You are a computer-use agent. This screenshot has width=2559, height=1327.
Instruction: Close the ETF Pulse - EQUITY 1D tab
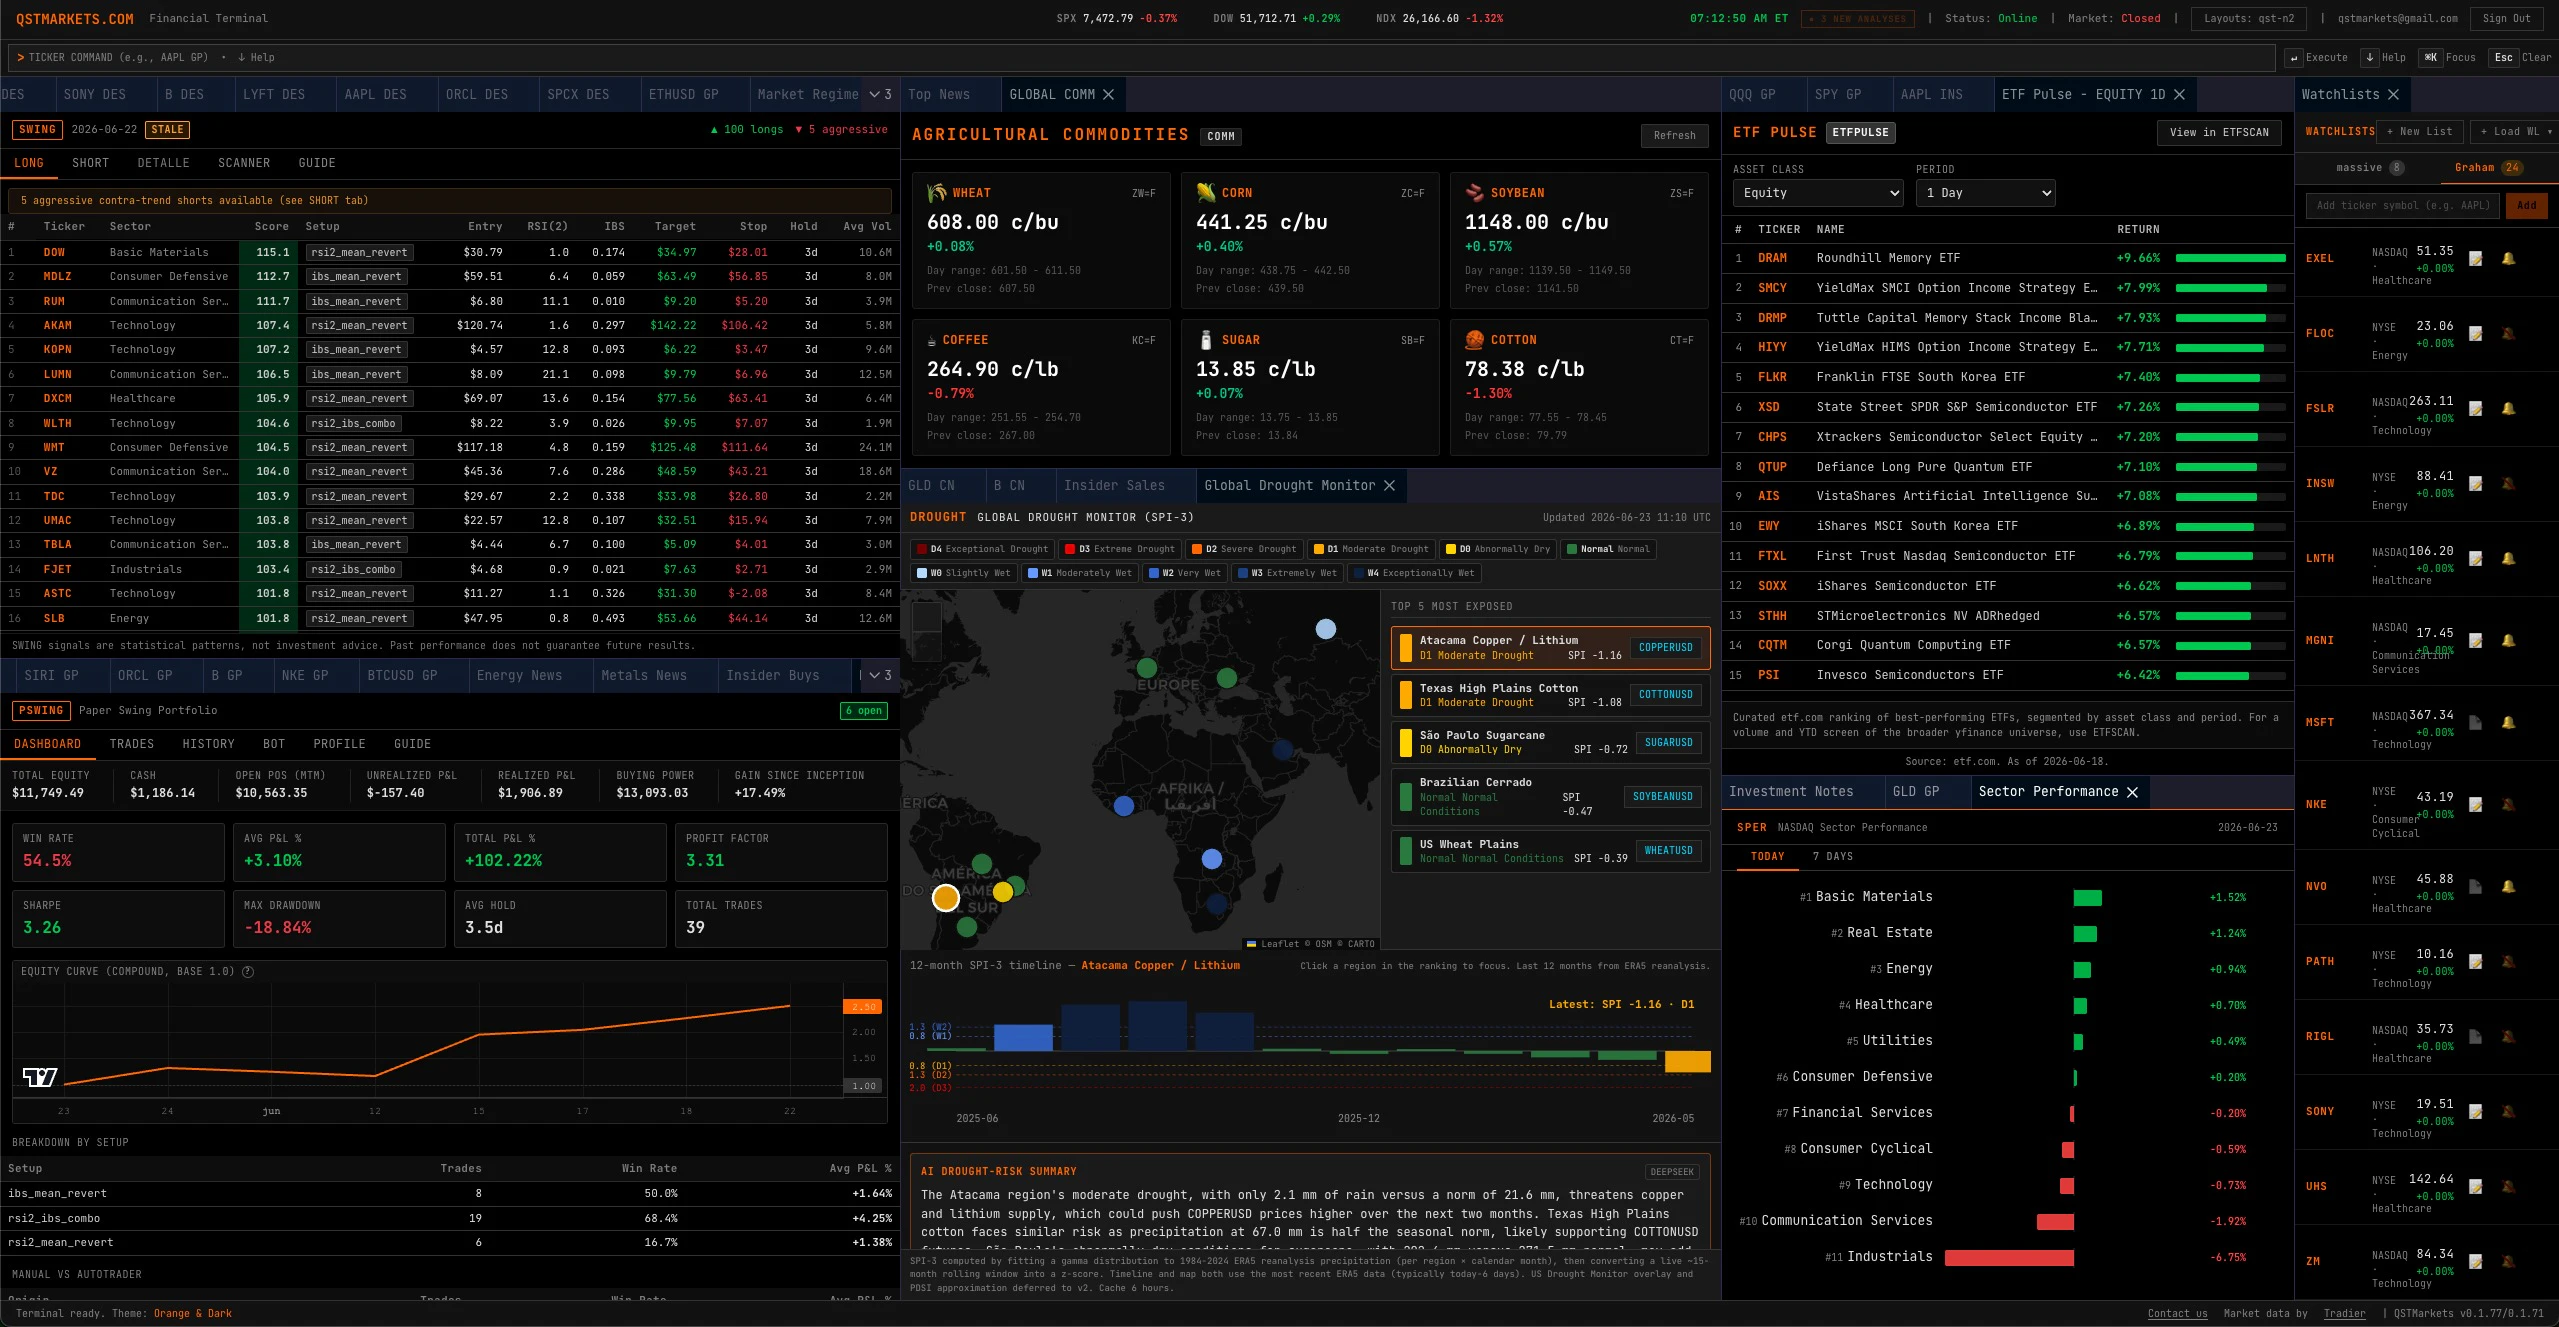coord(2179,95)
